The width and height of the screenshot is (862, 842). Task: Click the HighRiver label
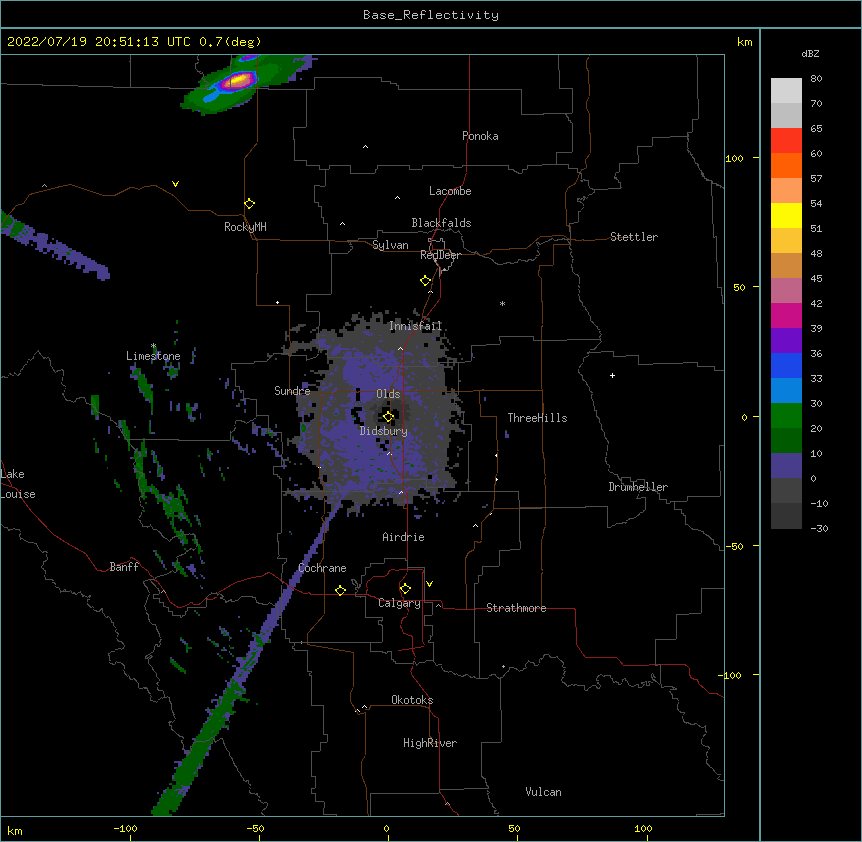(430, 743)
